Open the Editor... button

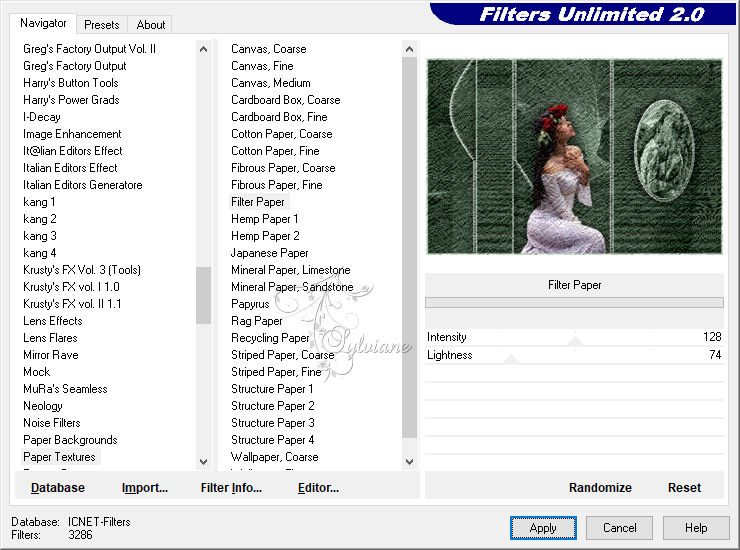pyautogui.click(x=318, y=488)
